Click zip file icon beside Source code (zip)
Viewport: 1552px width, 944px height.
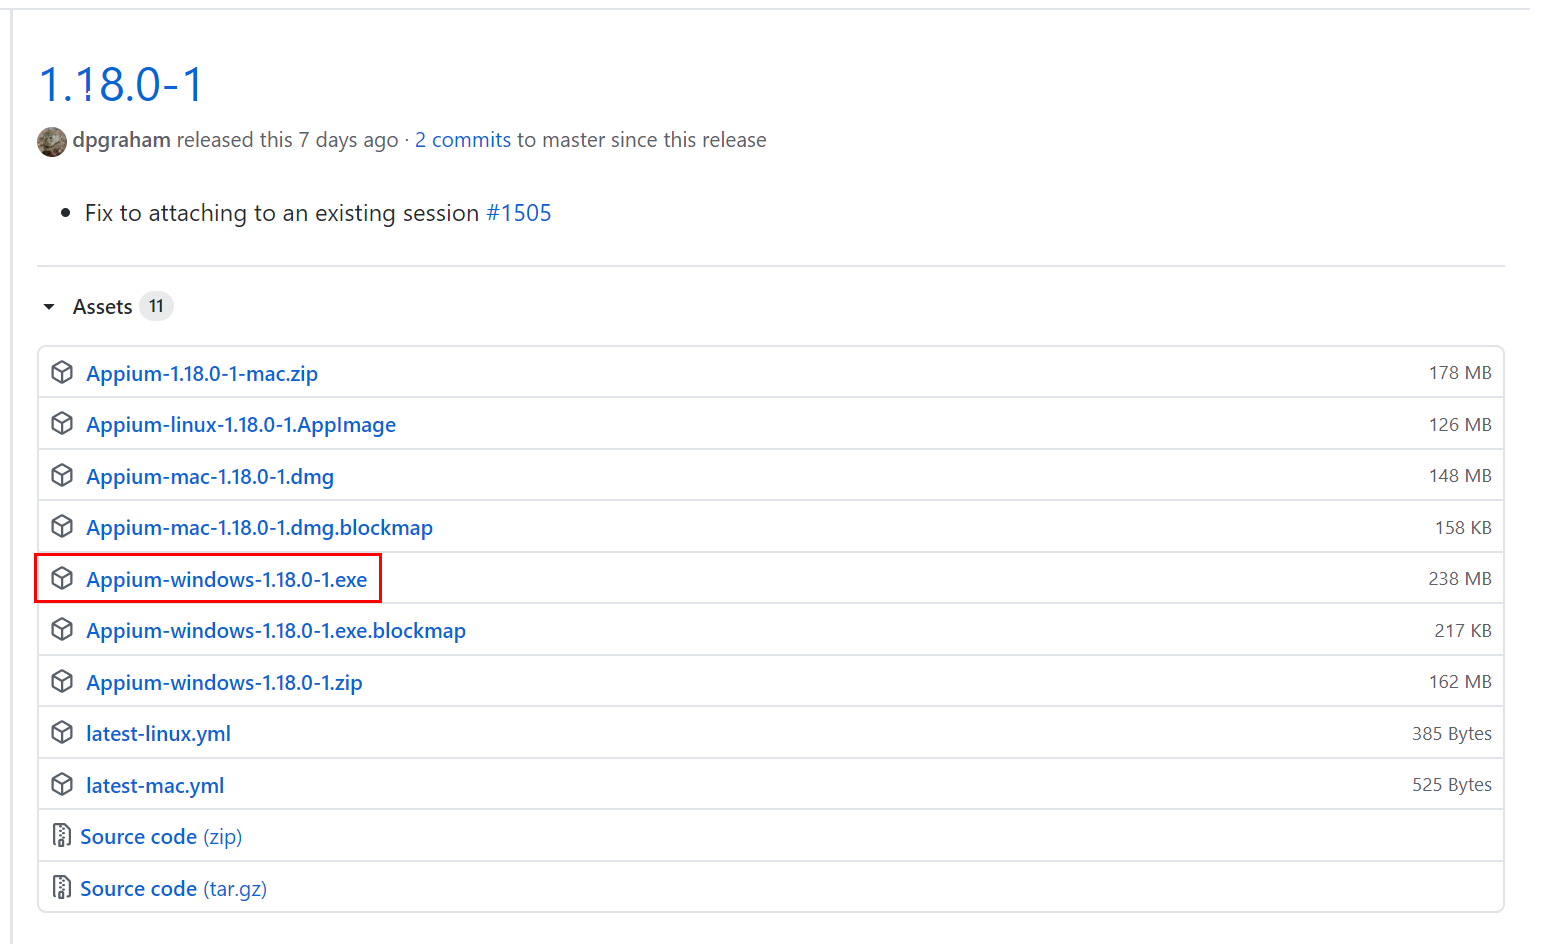[62, 835]
